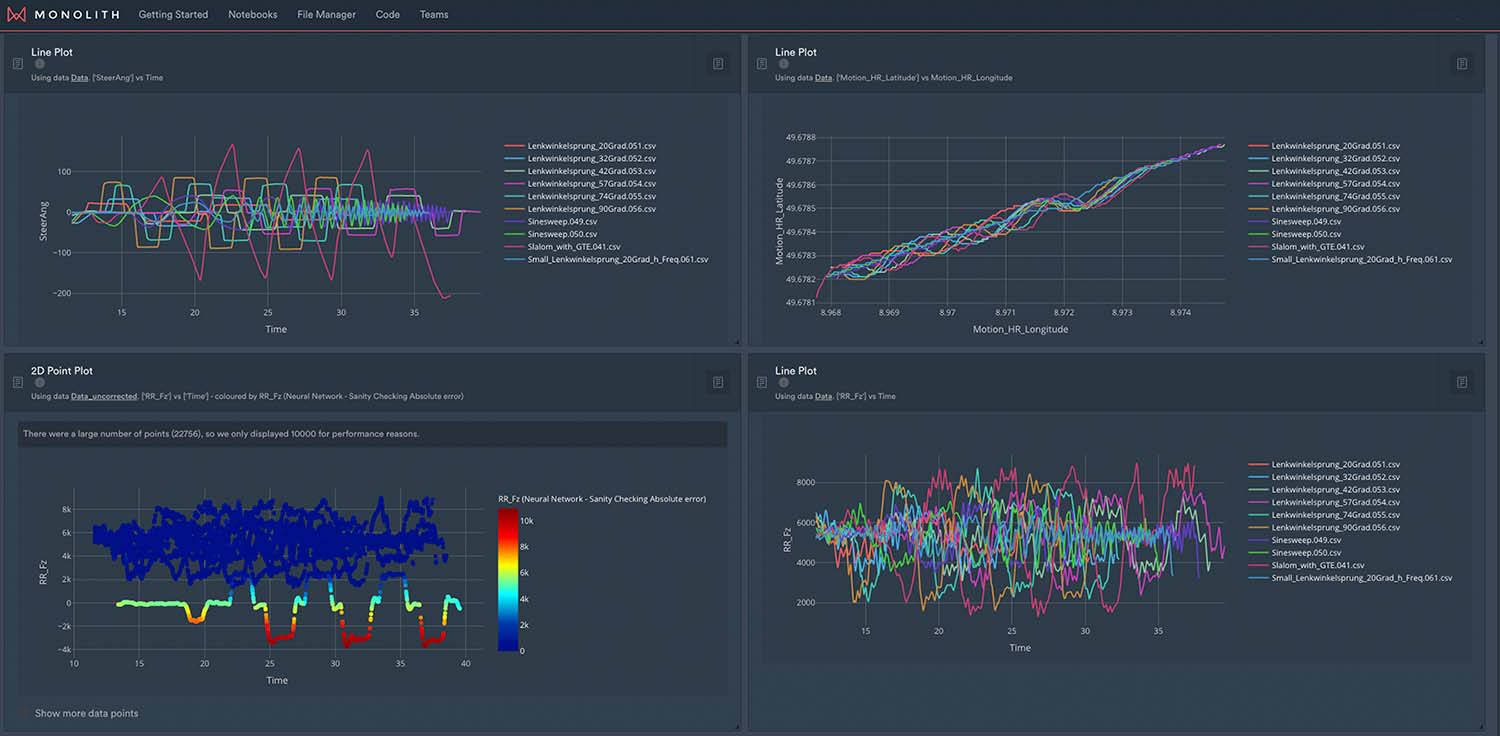The width and height of the screenshot is (1500, 736).
Task: Click info dot under SteerAng Line Plot title
Action: point(40,64)
